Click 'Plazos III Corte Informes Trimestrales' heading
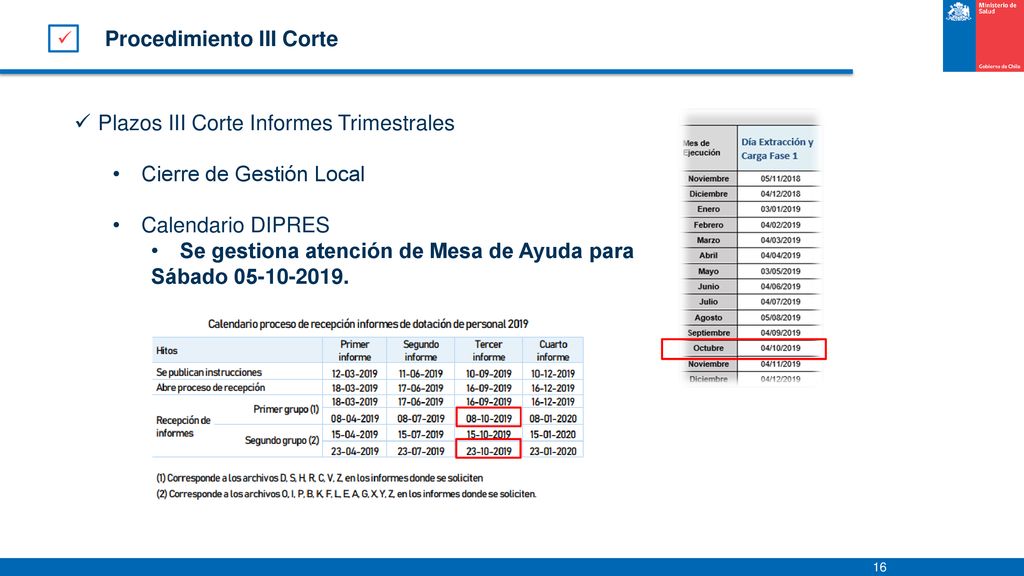 click(276, 123)
